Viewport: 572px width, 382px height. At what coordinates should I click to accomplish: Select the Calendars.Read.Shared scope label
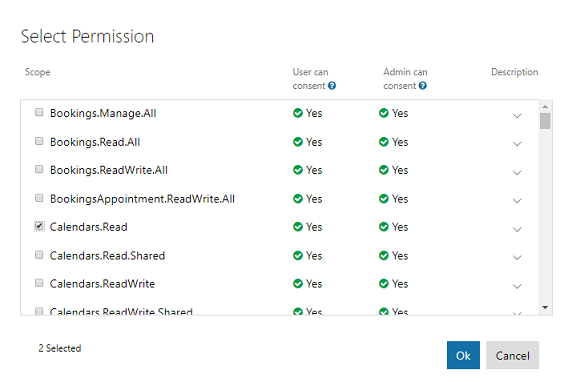tap(107, 256)
